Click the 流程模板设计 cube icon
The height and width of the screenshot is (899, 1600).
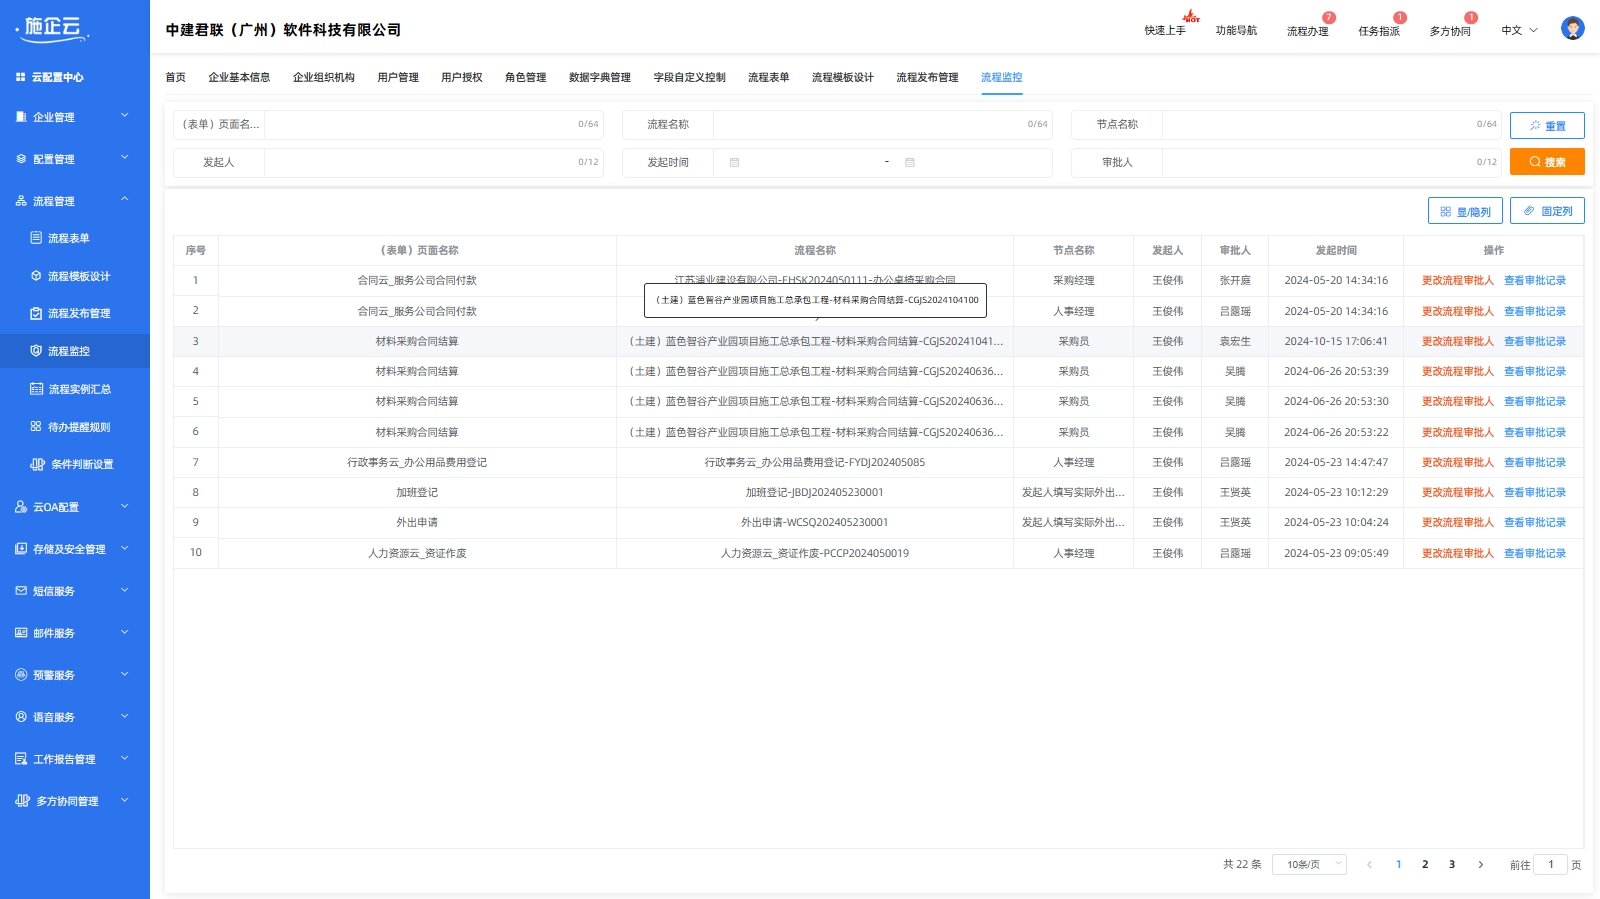coord(36,276)
